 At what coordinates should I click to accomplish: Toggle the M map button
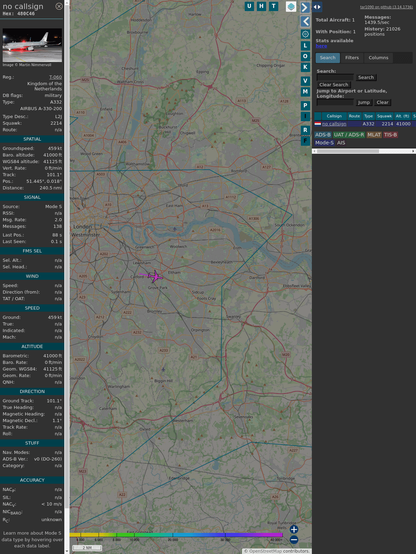pyautogui.click(x=305, y=92)
